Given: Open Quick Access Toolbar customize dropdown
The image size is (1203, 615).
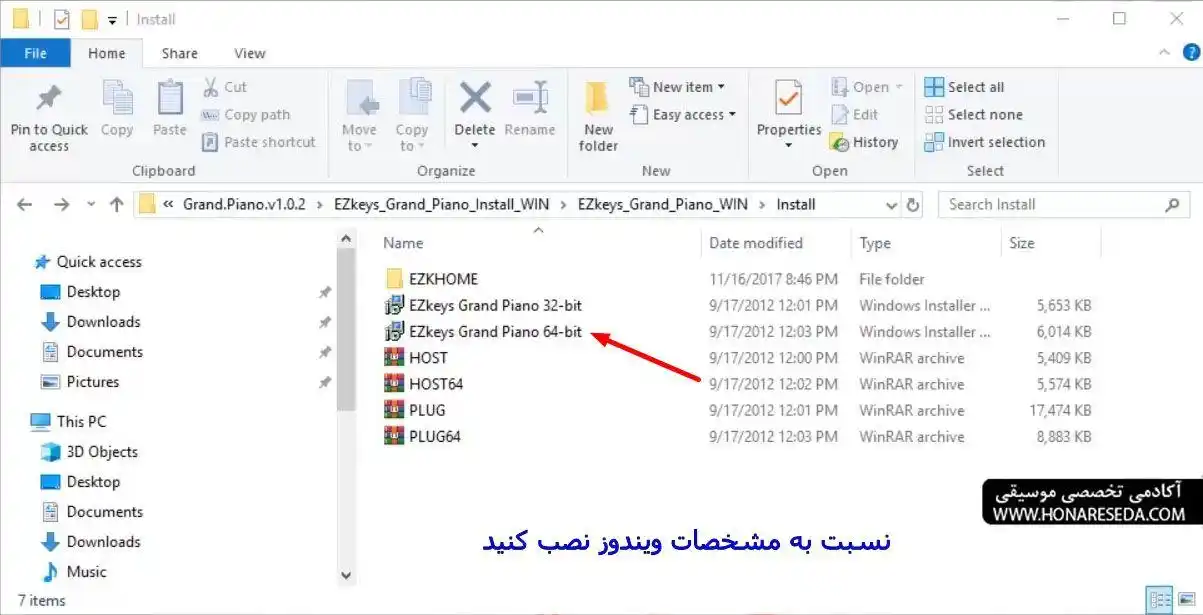Looking at the screenshot, I should 112,19.
